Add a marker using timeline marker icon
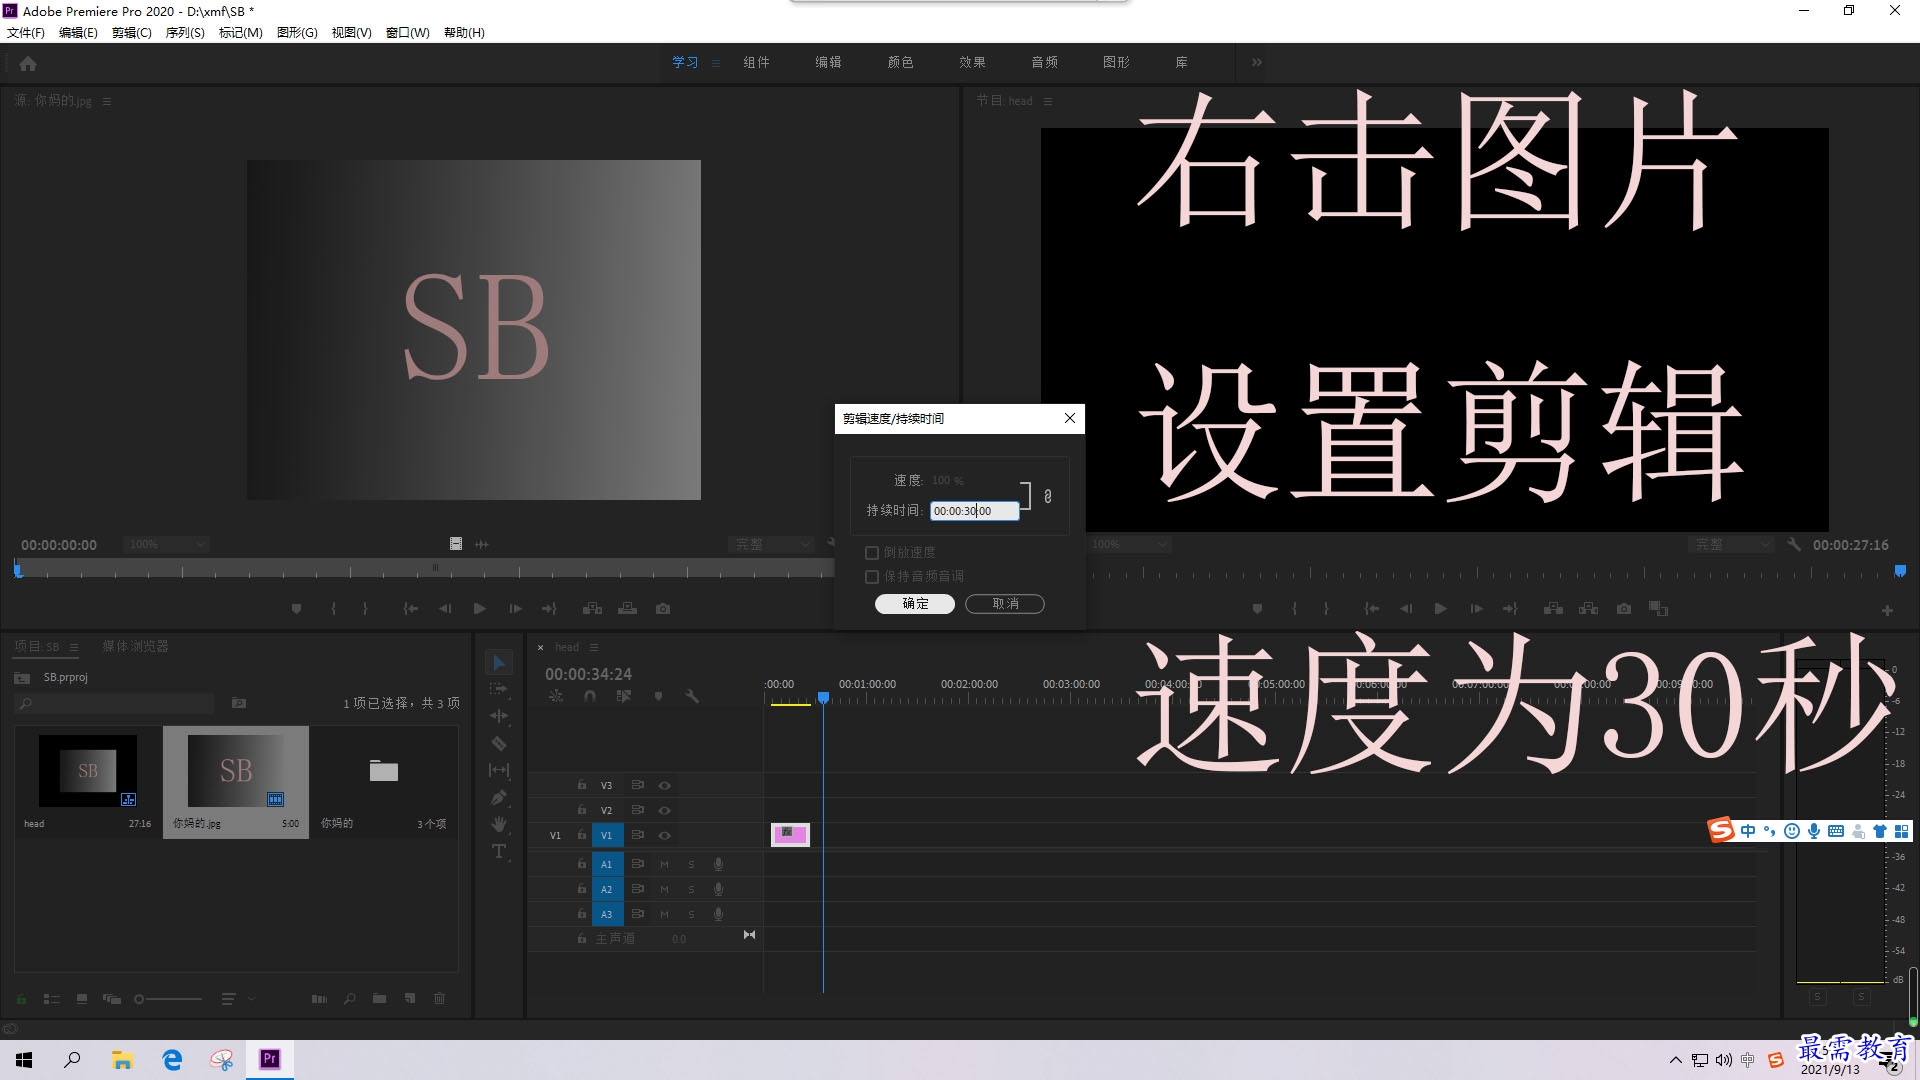The height and width of the screenshot is (1080, 1920). coord(658,696)
